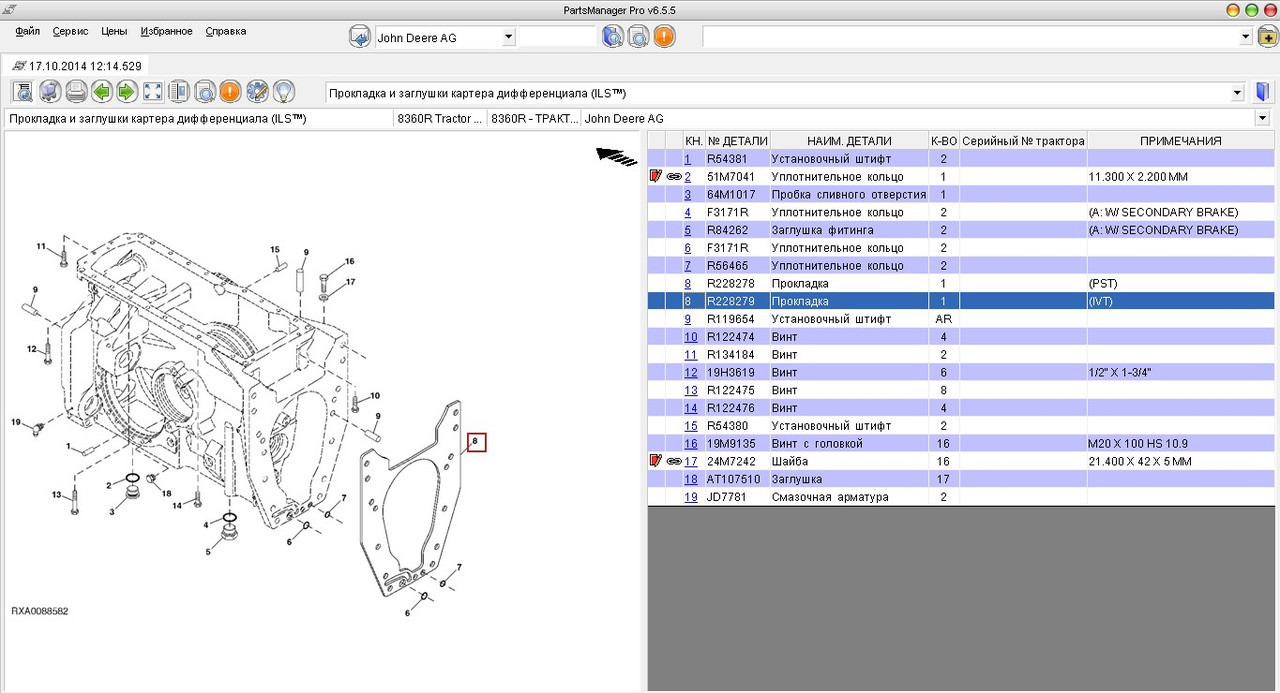Click the 8360R Tractor breadcrumb segment
This screenshot has width=1280, height=693.
point(440,118)
